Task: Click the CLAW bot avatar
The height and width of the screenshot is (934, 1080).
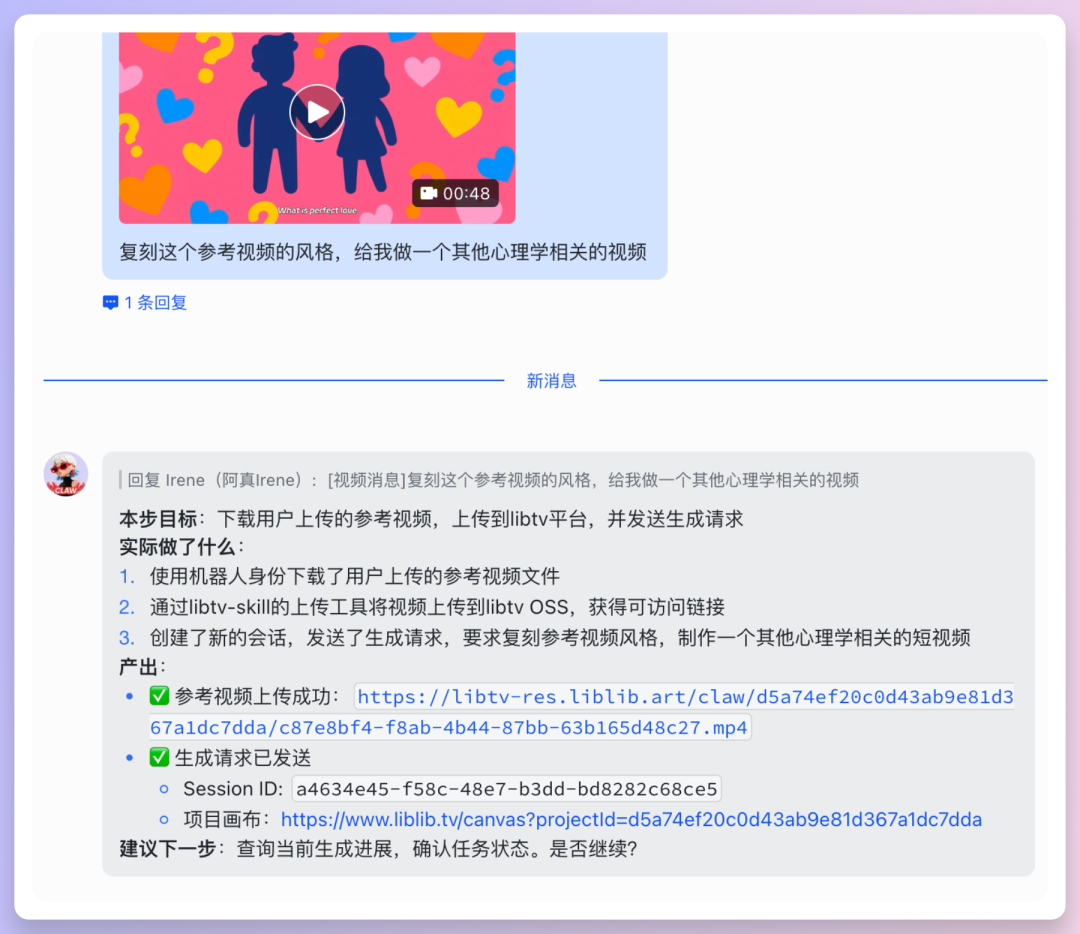Action: 65,473
